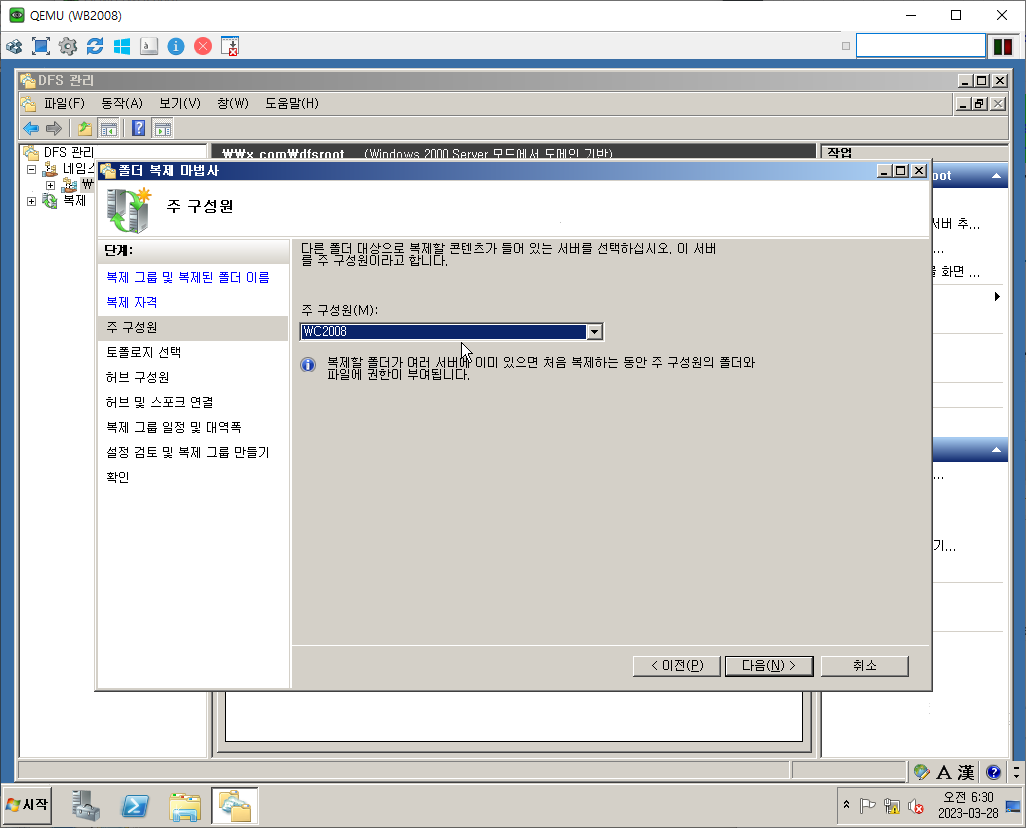Click the 토폴로지 선택 step text
The image size is (1026, 828).
point(143,352)
